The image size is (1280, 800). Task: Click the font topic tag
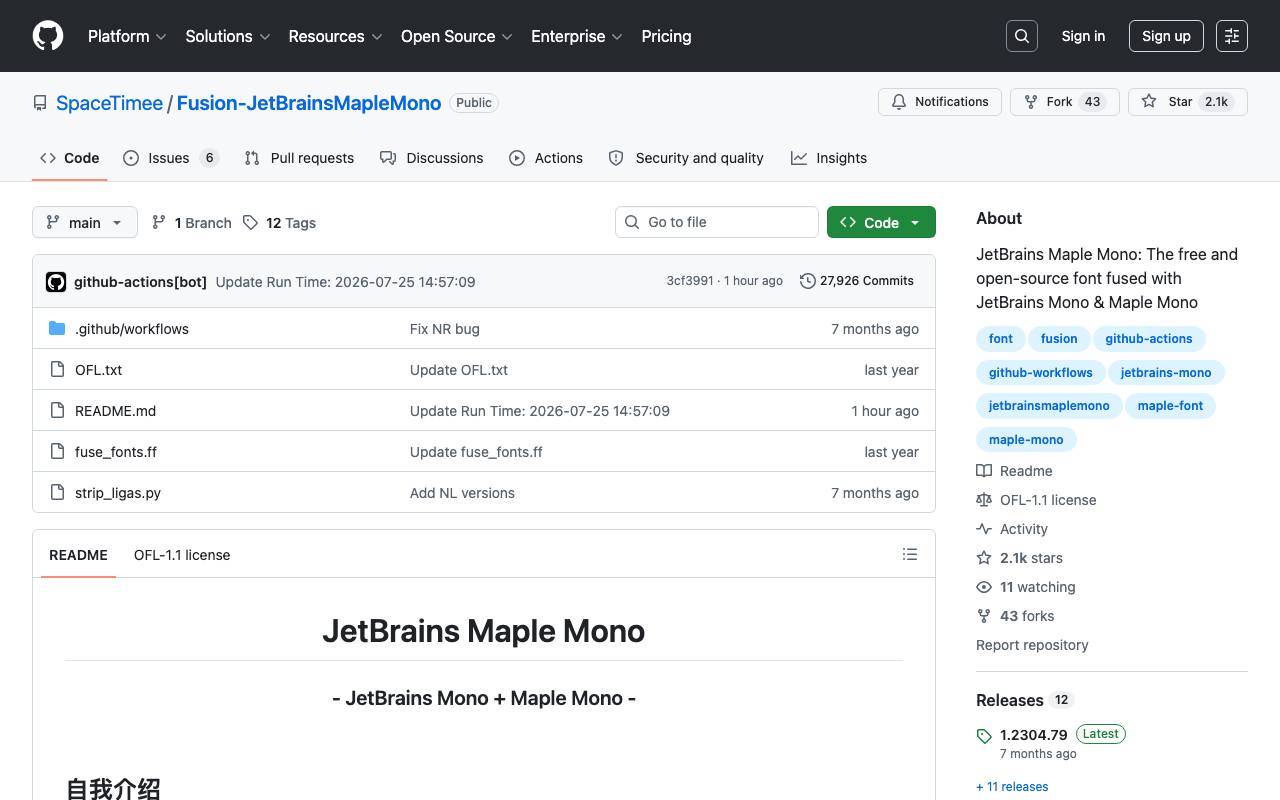pyautogui.click(x=1001, y=339)
